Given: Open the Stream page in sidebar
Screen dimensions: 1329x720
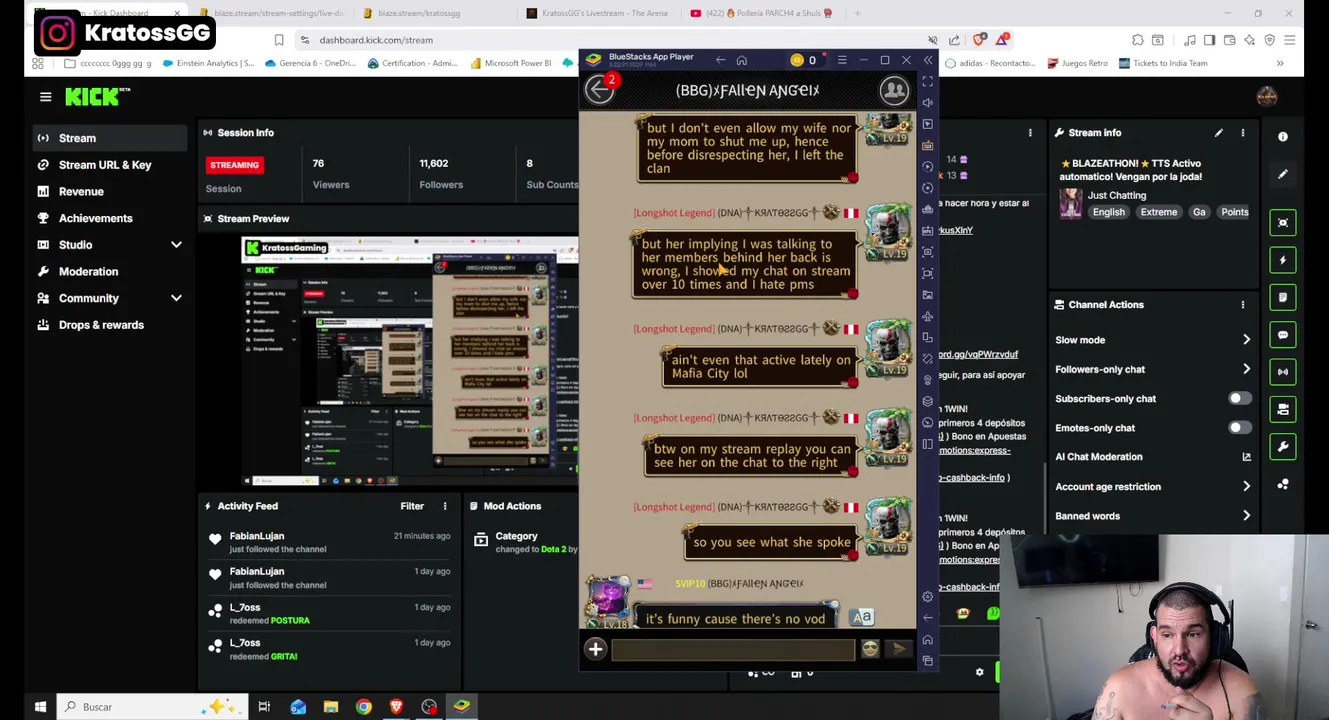Looking at the screenshot, I should pos(108,138).
